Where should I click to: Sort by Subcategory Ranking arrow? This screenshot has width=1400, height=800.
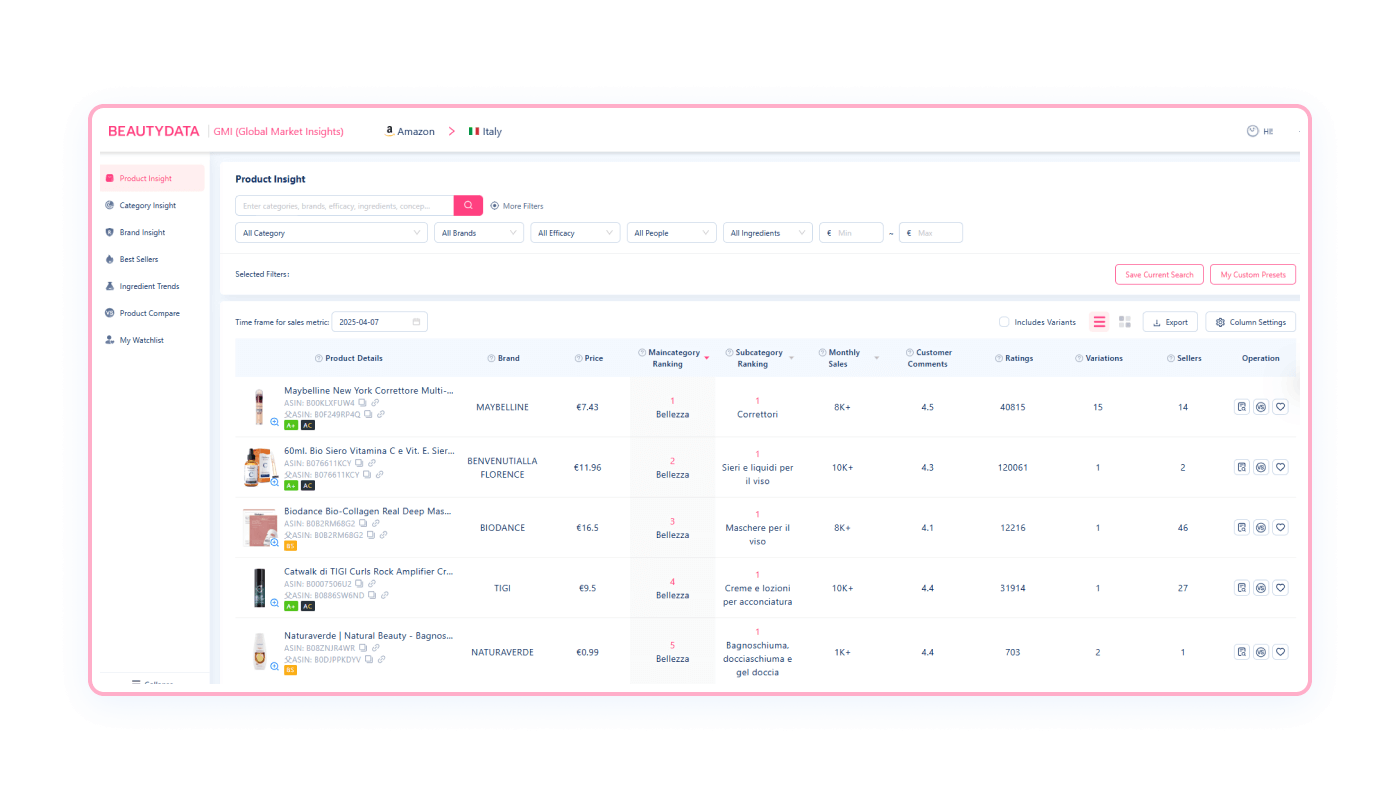point(791,358)
